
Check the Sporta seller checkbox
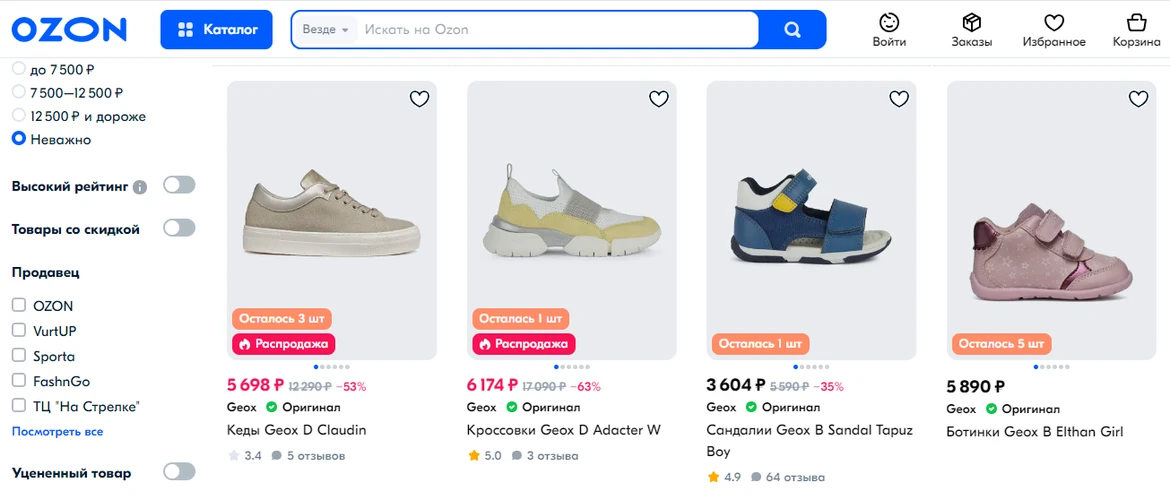[x=19, y=355]
